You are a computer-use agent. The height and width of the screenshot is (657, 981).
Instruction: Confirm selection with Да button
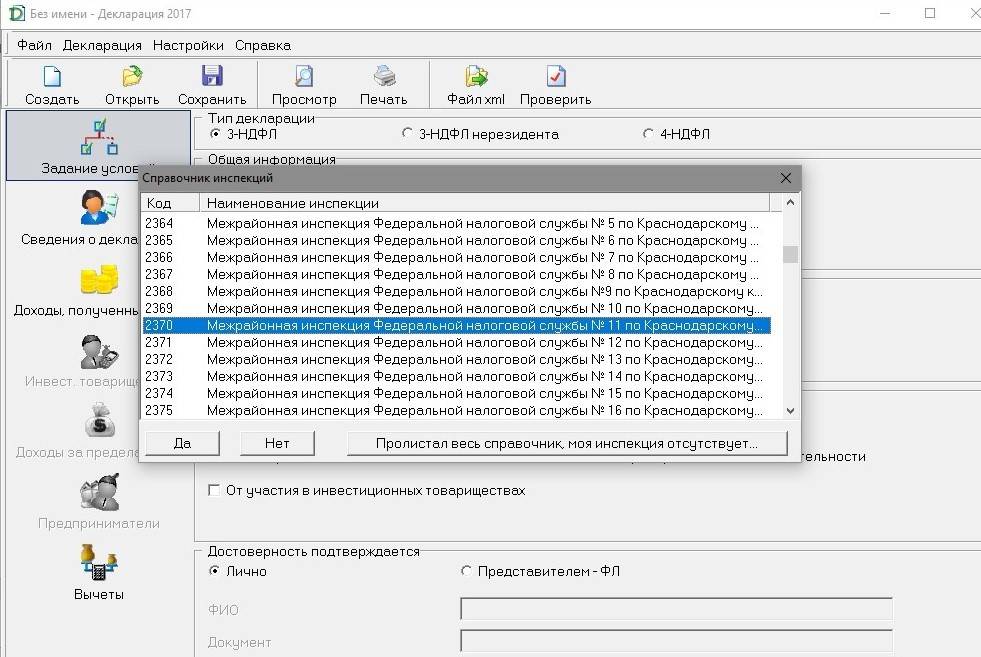(x=182, y=443)
